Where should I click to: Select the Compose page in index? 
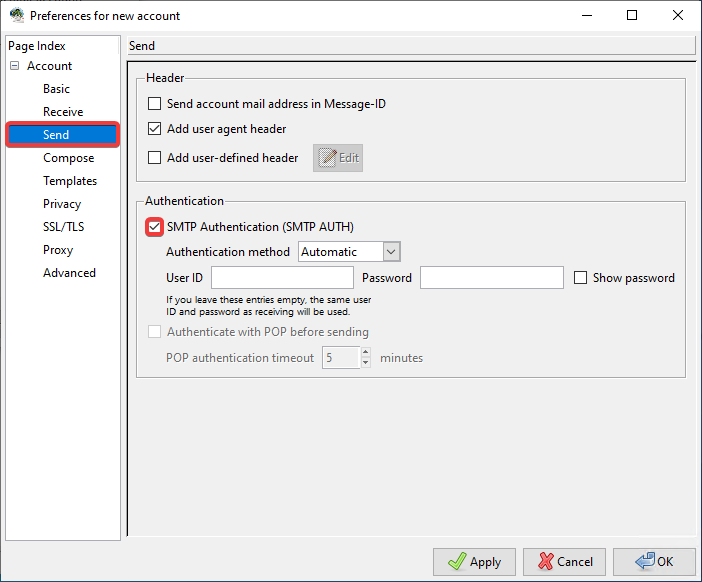pyautogui.click(x=68, y=158)
